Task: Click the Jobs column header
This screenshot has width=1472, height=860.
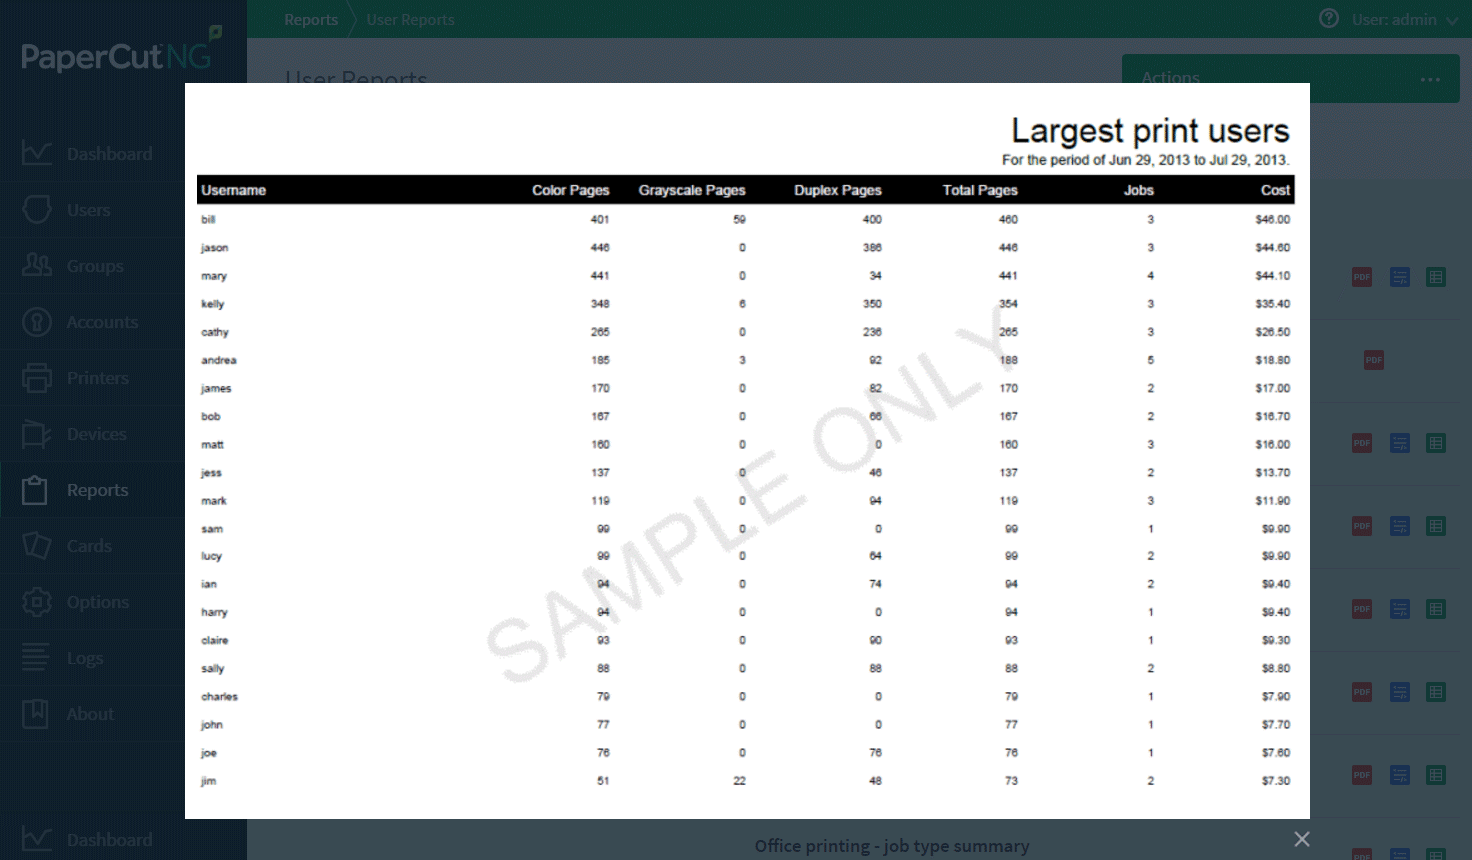Action: (1139, 190)
